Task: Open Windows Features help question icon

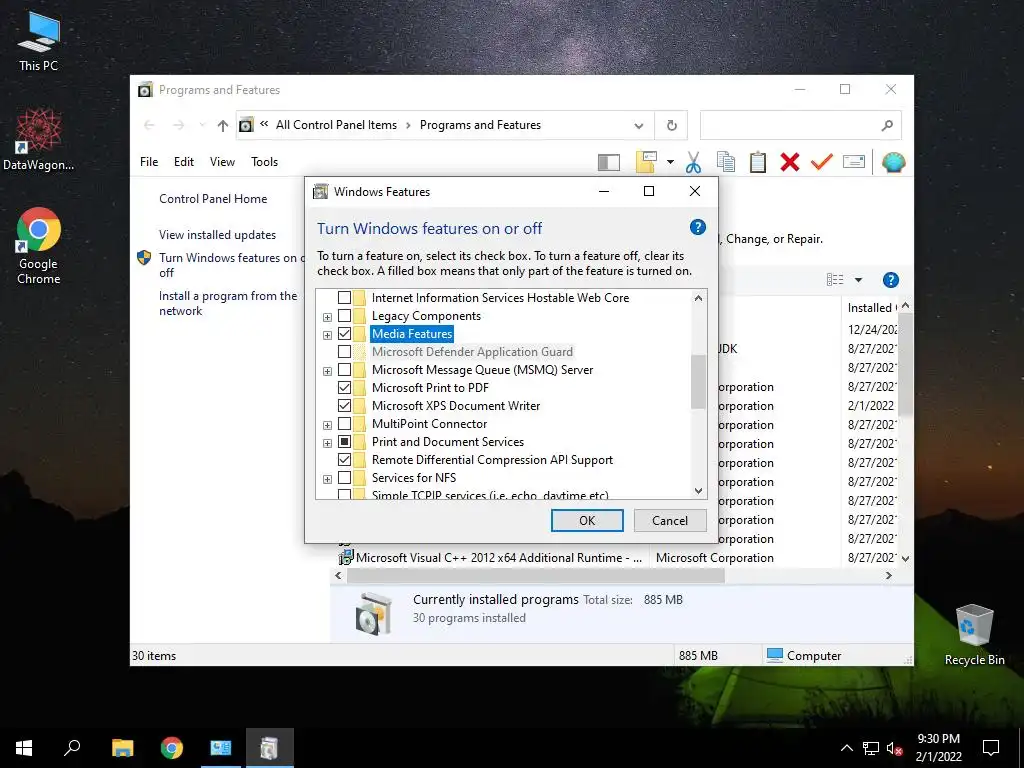Action: point(697,227)
